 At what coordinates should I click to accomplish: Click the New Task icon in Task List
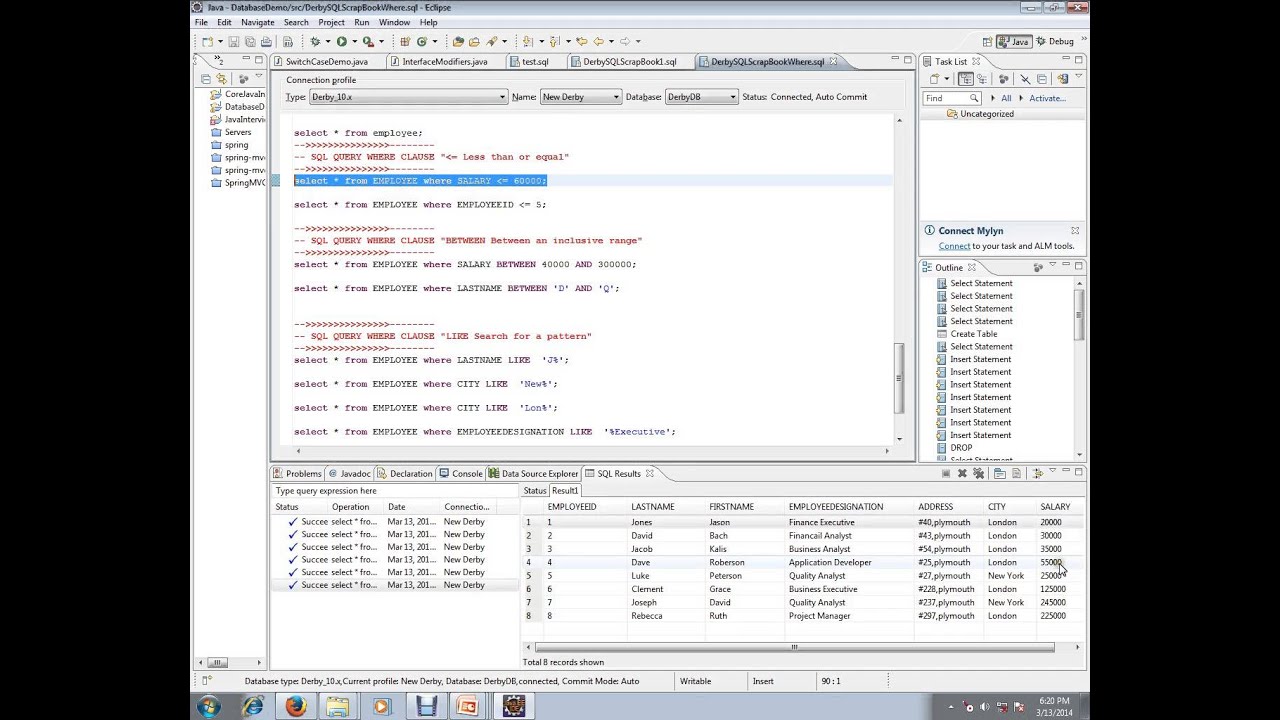click(933, 78)
